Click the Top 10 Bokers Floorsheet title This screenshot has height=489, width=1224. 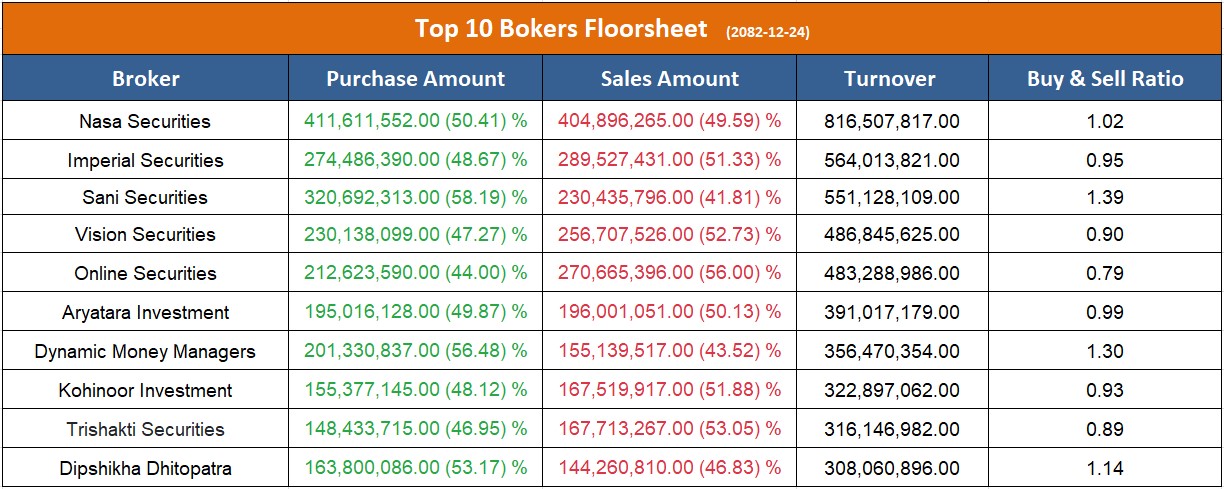tap(563, 28)
